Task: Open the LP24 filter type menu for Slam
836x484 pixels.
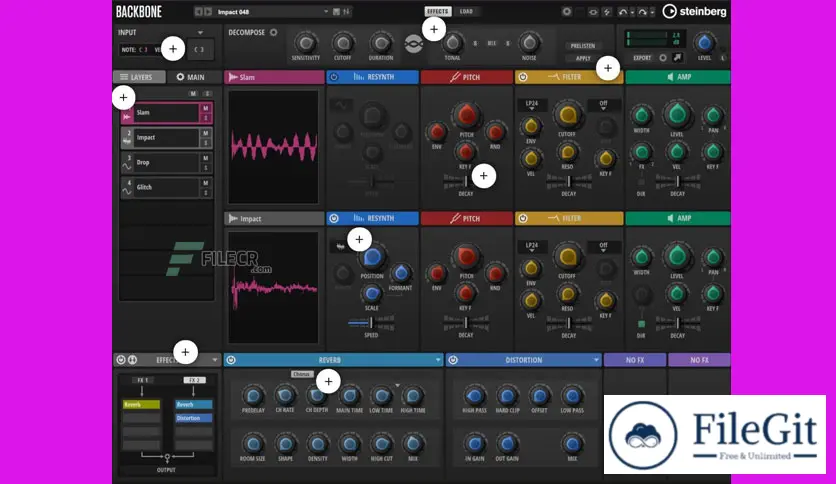Action: [x=532, y=105]
